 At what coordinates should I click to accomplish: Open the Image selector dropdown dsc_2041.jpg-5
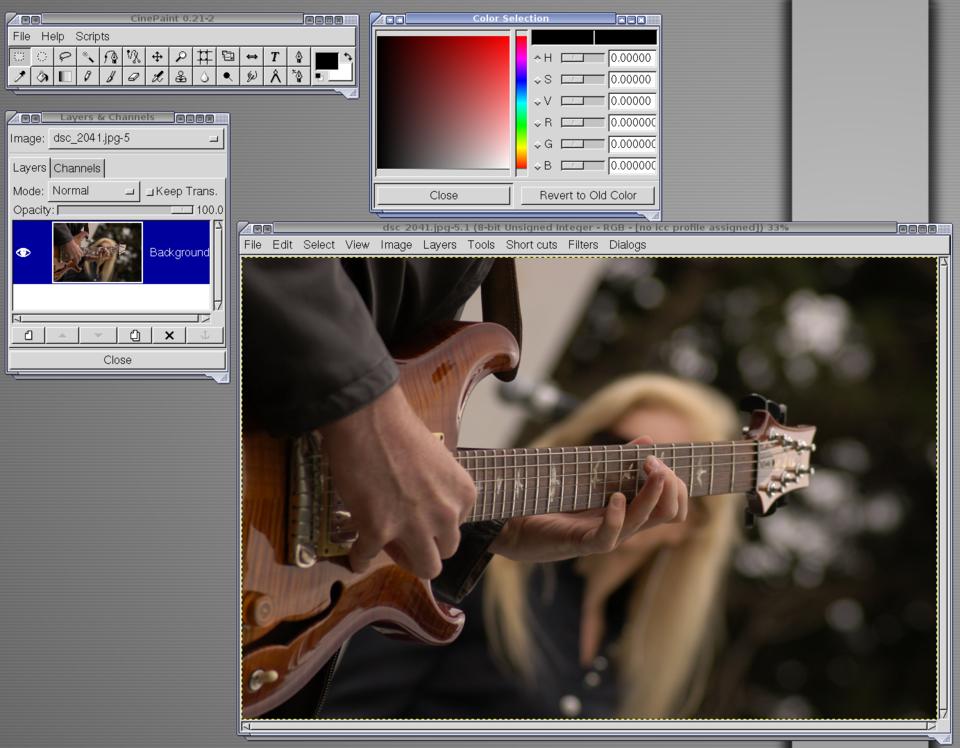pos(135,139)
